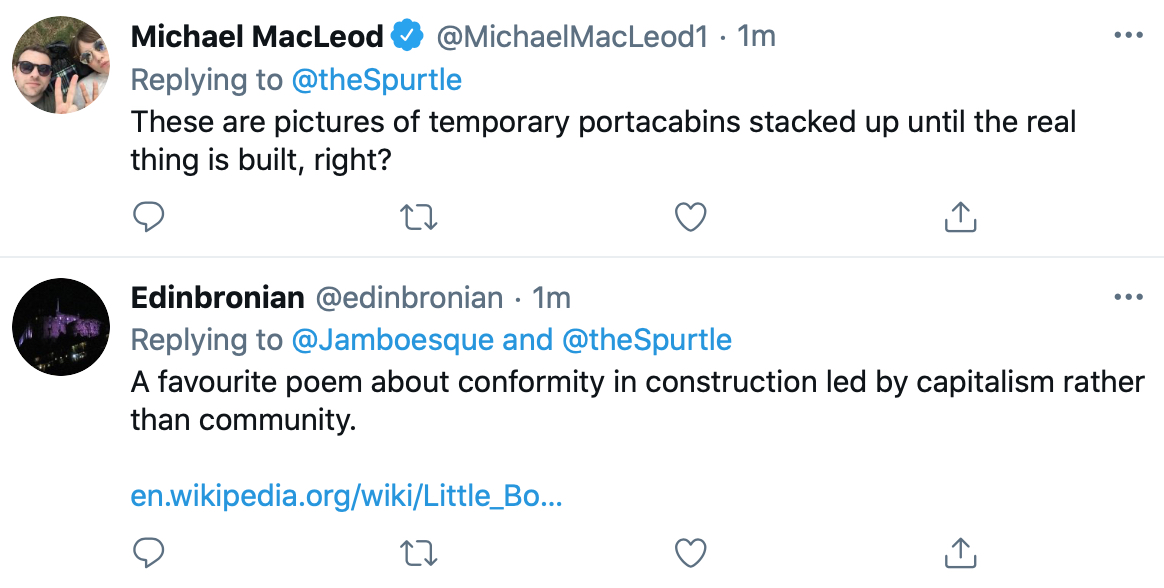The width and height of the screenshot is (1164, 588).
Task: Open more options on Michael MacLeod's tweet
Action: [x=1128, y=36]
